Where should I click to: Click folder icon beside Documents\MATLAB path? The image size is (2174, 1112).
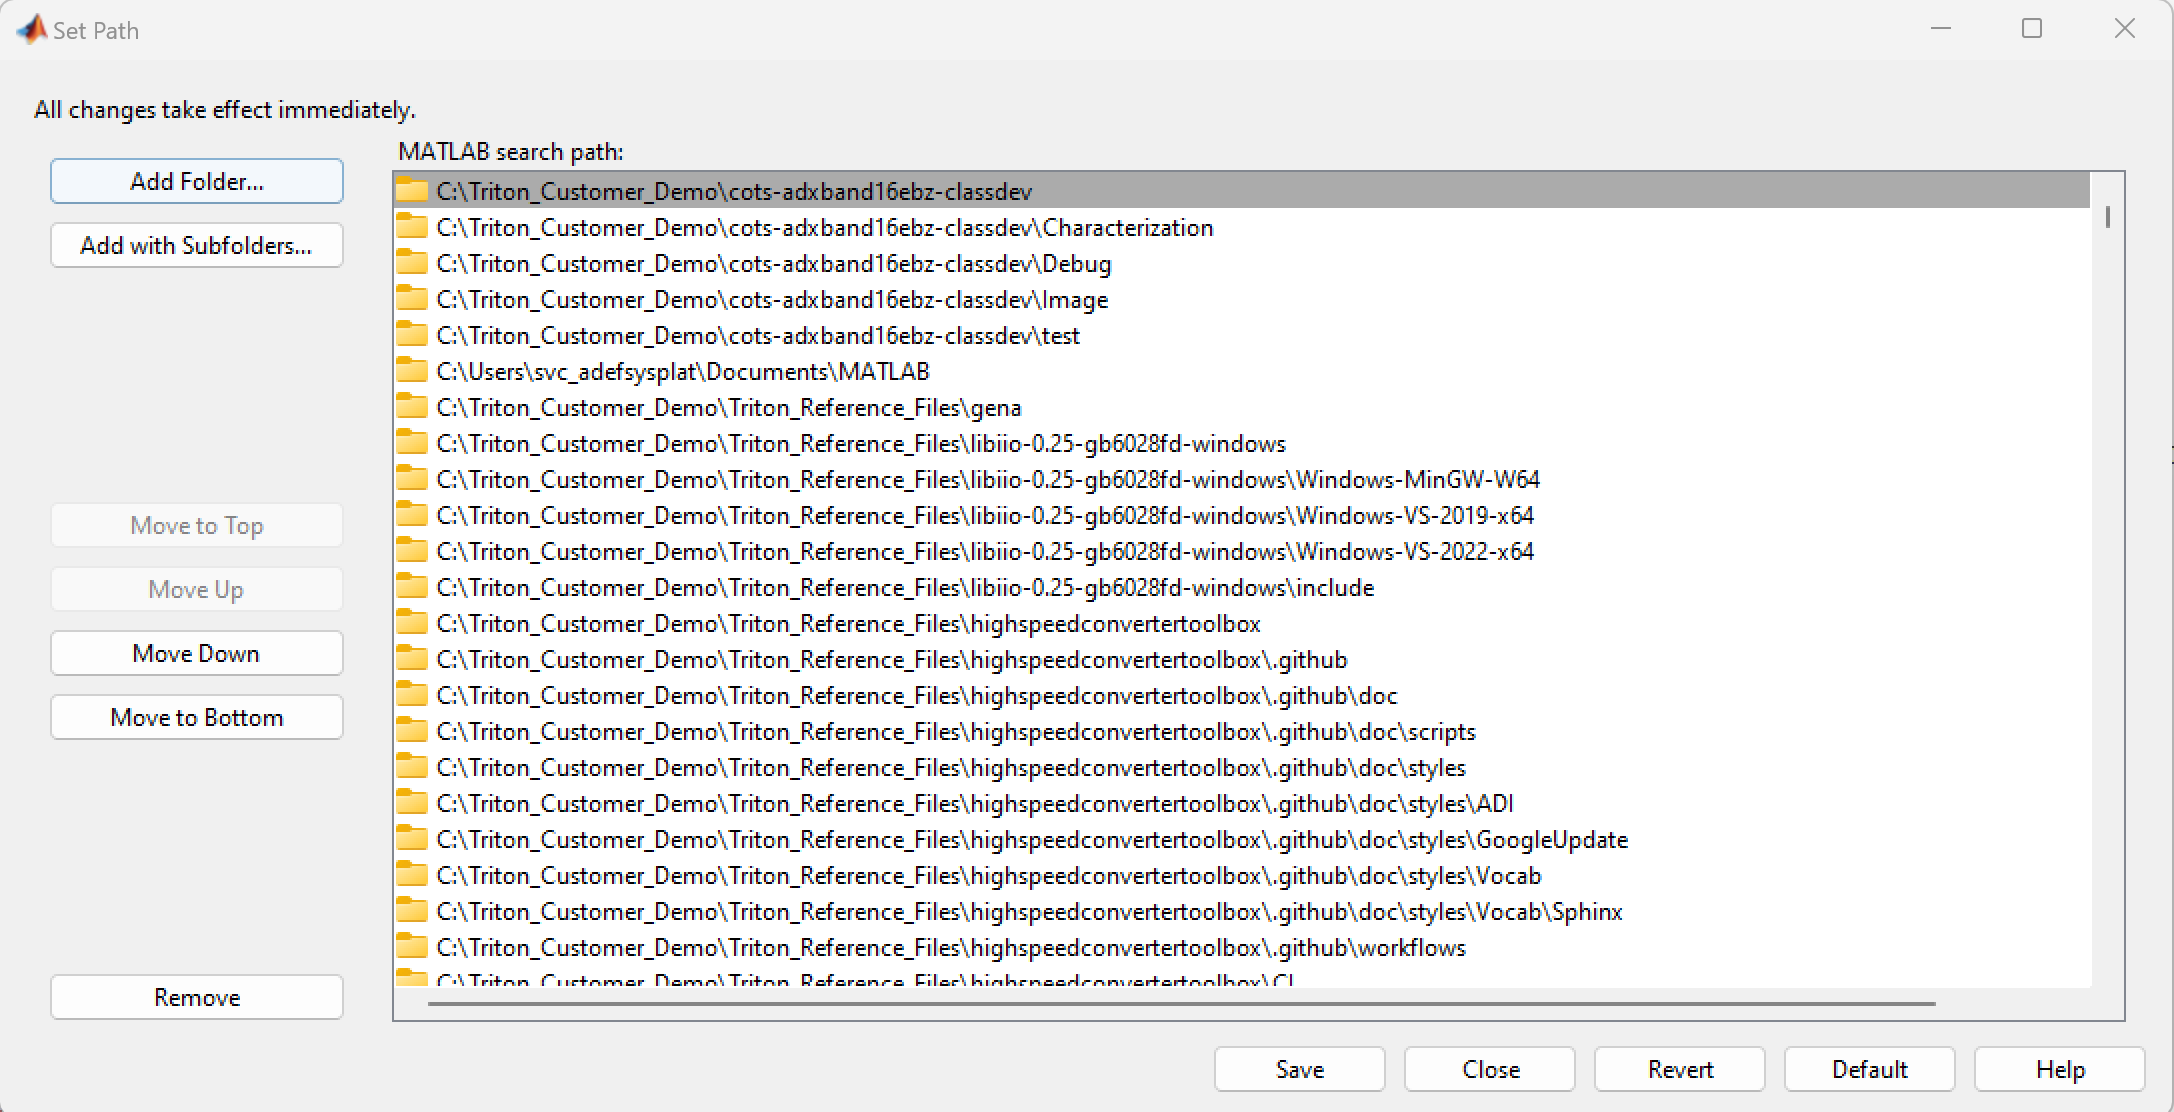pos(411,371)
